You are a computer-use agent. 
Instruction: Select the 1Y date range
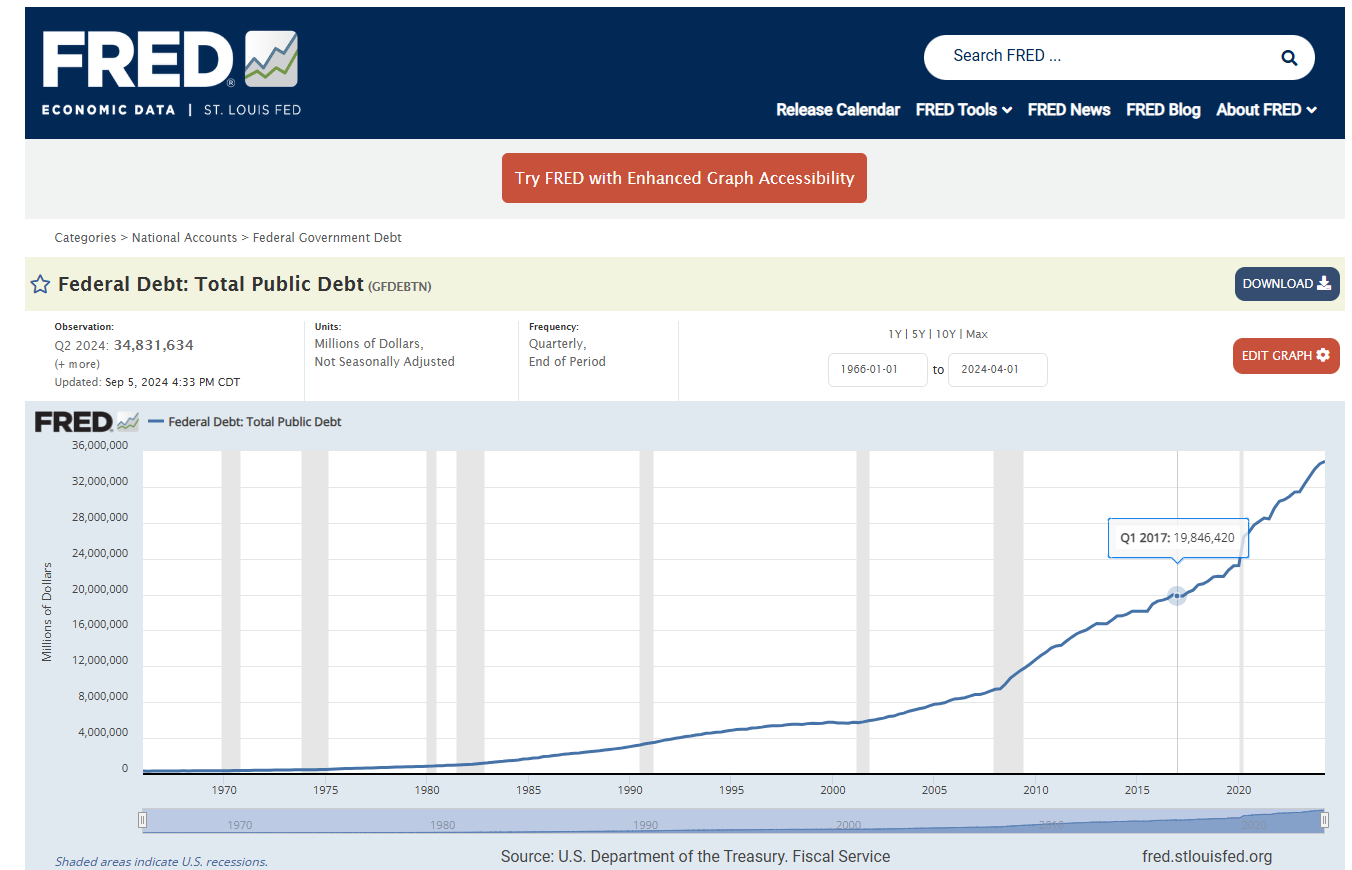tap(894, 334)
